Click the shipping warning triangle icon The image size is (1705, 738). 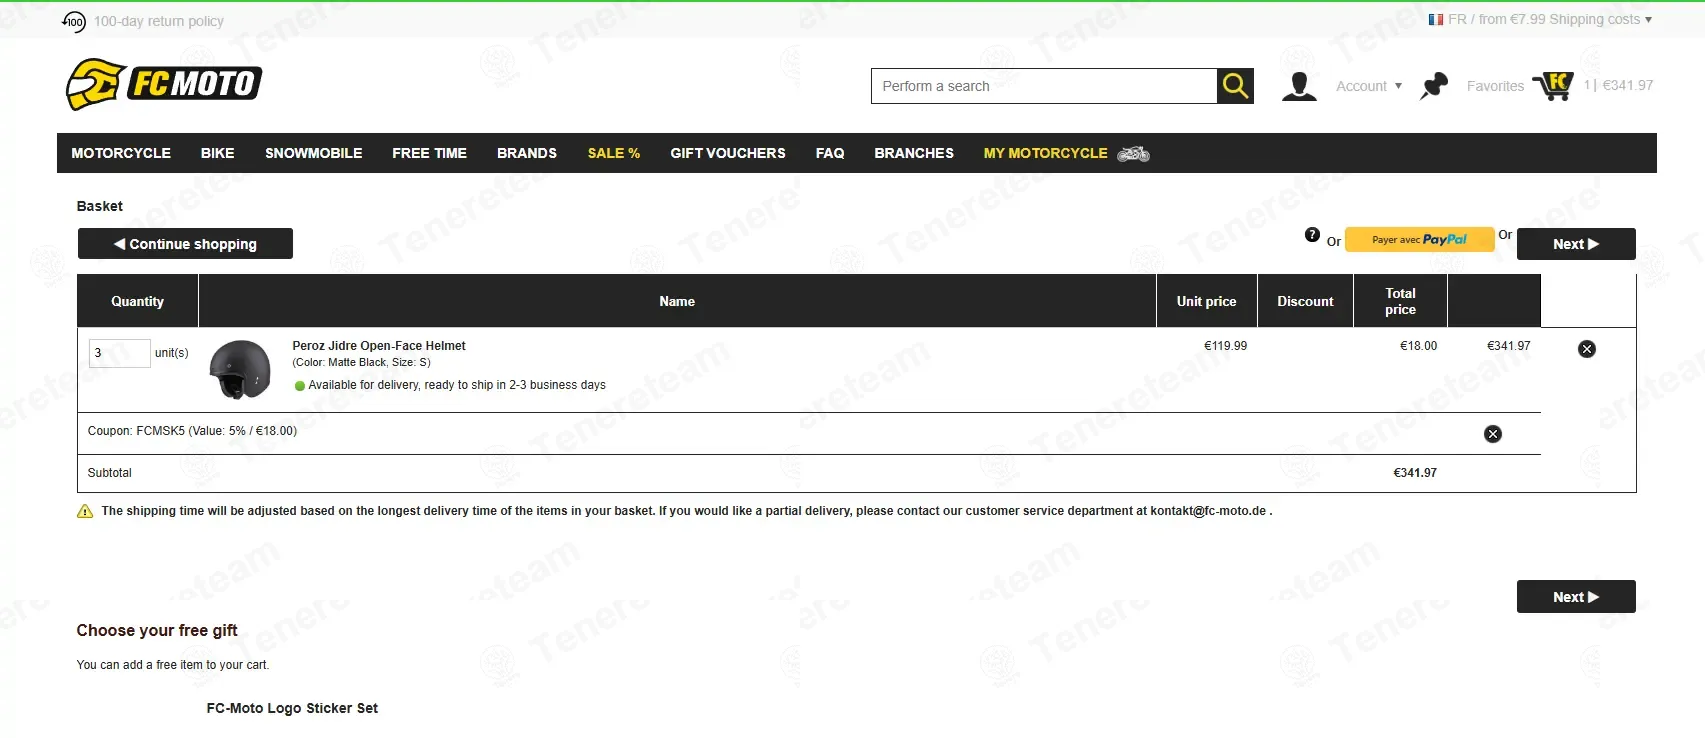coord(85,511)
